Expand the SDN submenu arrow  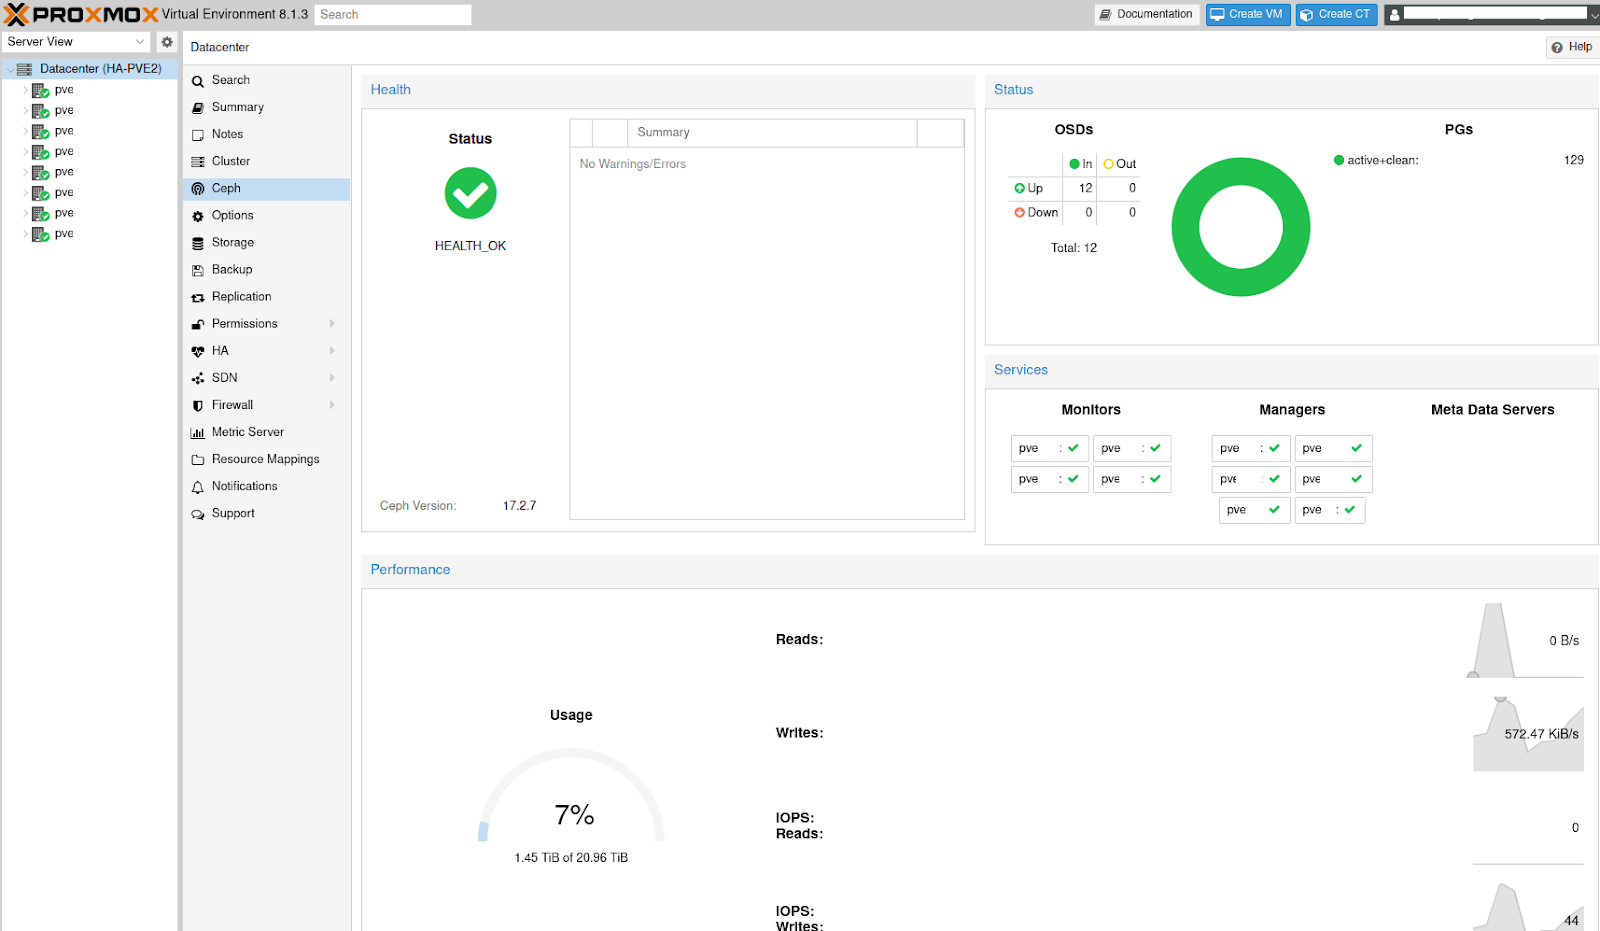(x=332, y=378)
